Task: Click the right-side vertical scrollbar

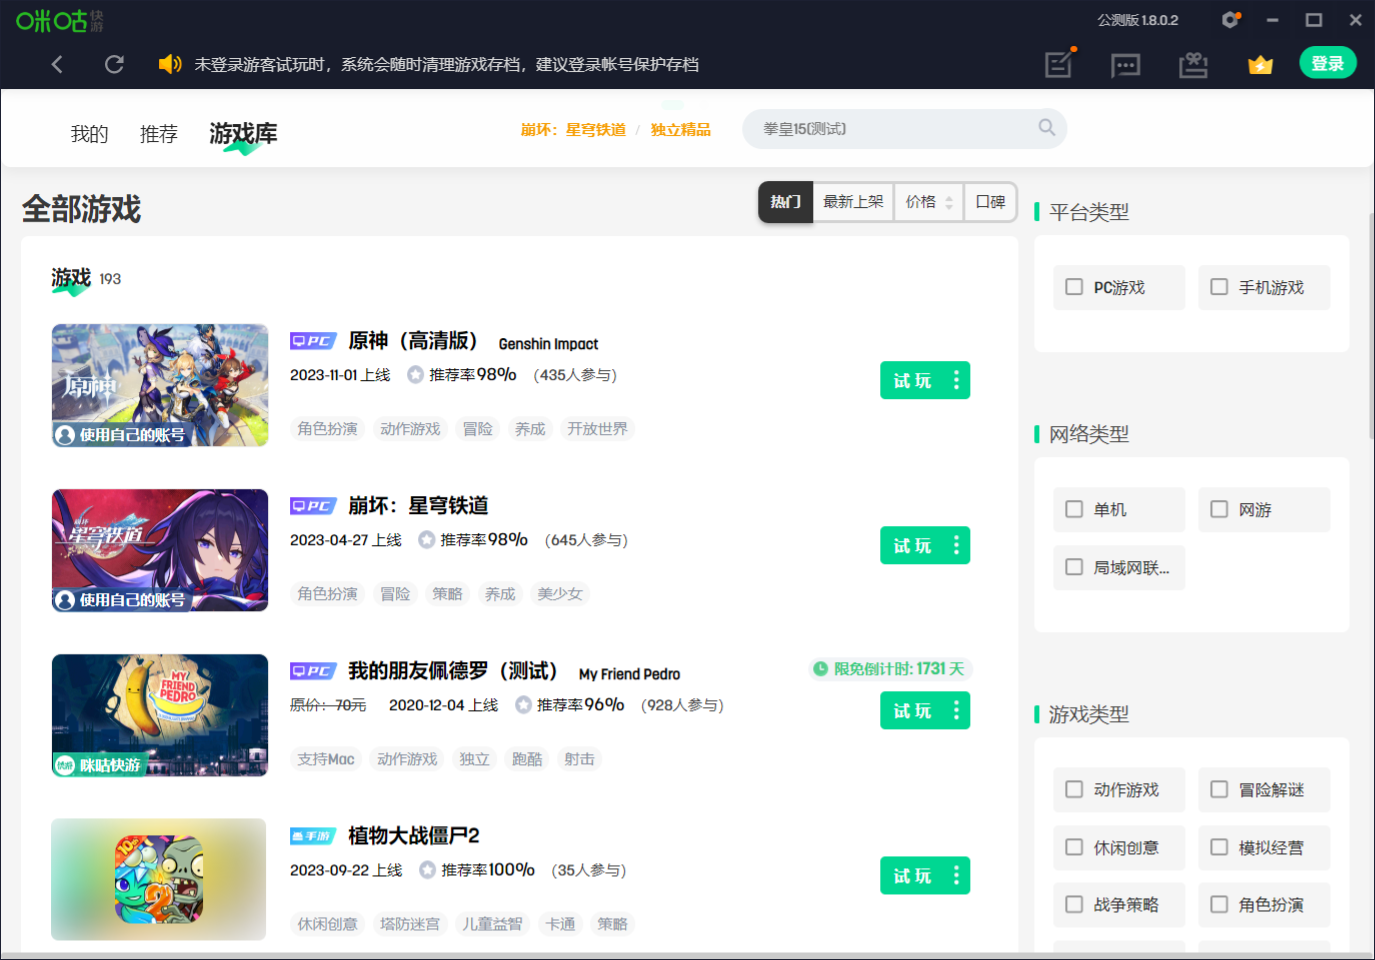Action: tap(1371, 326)
